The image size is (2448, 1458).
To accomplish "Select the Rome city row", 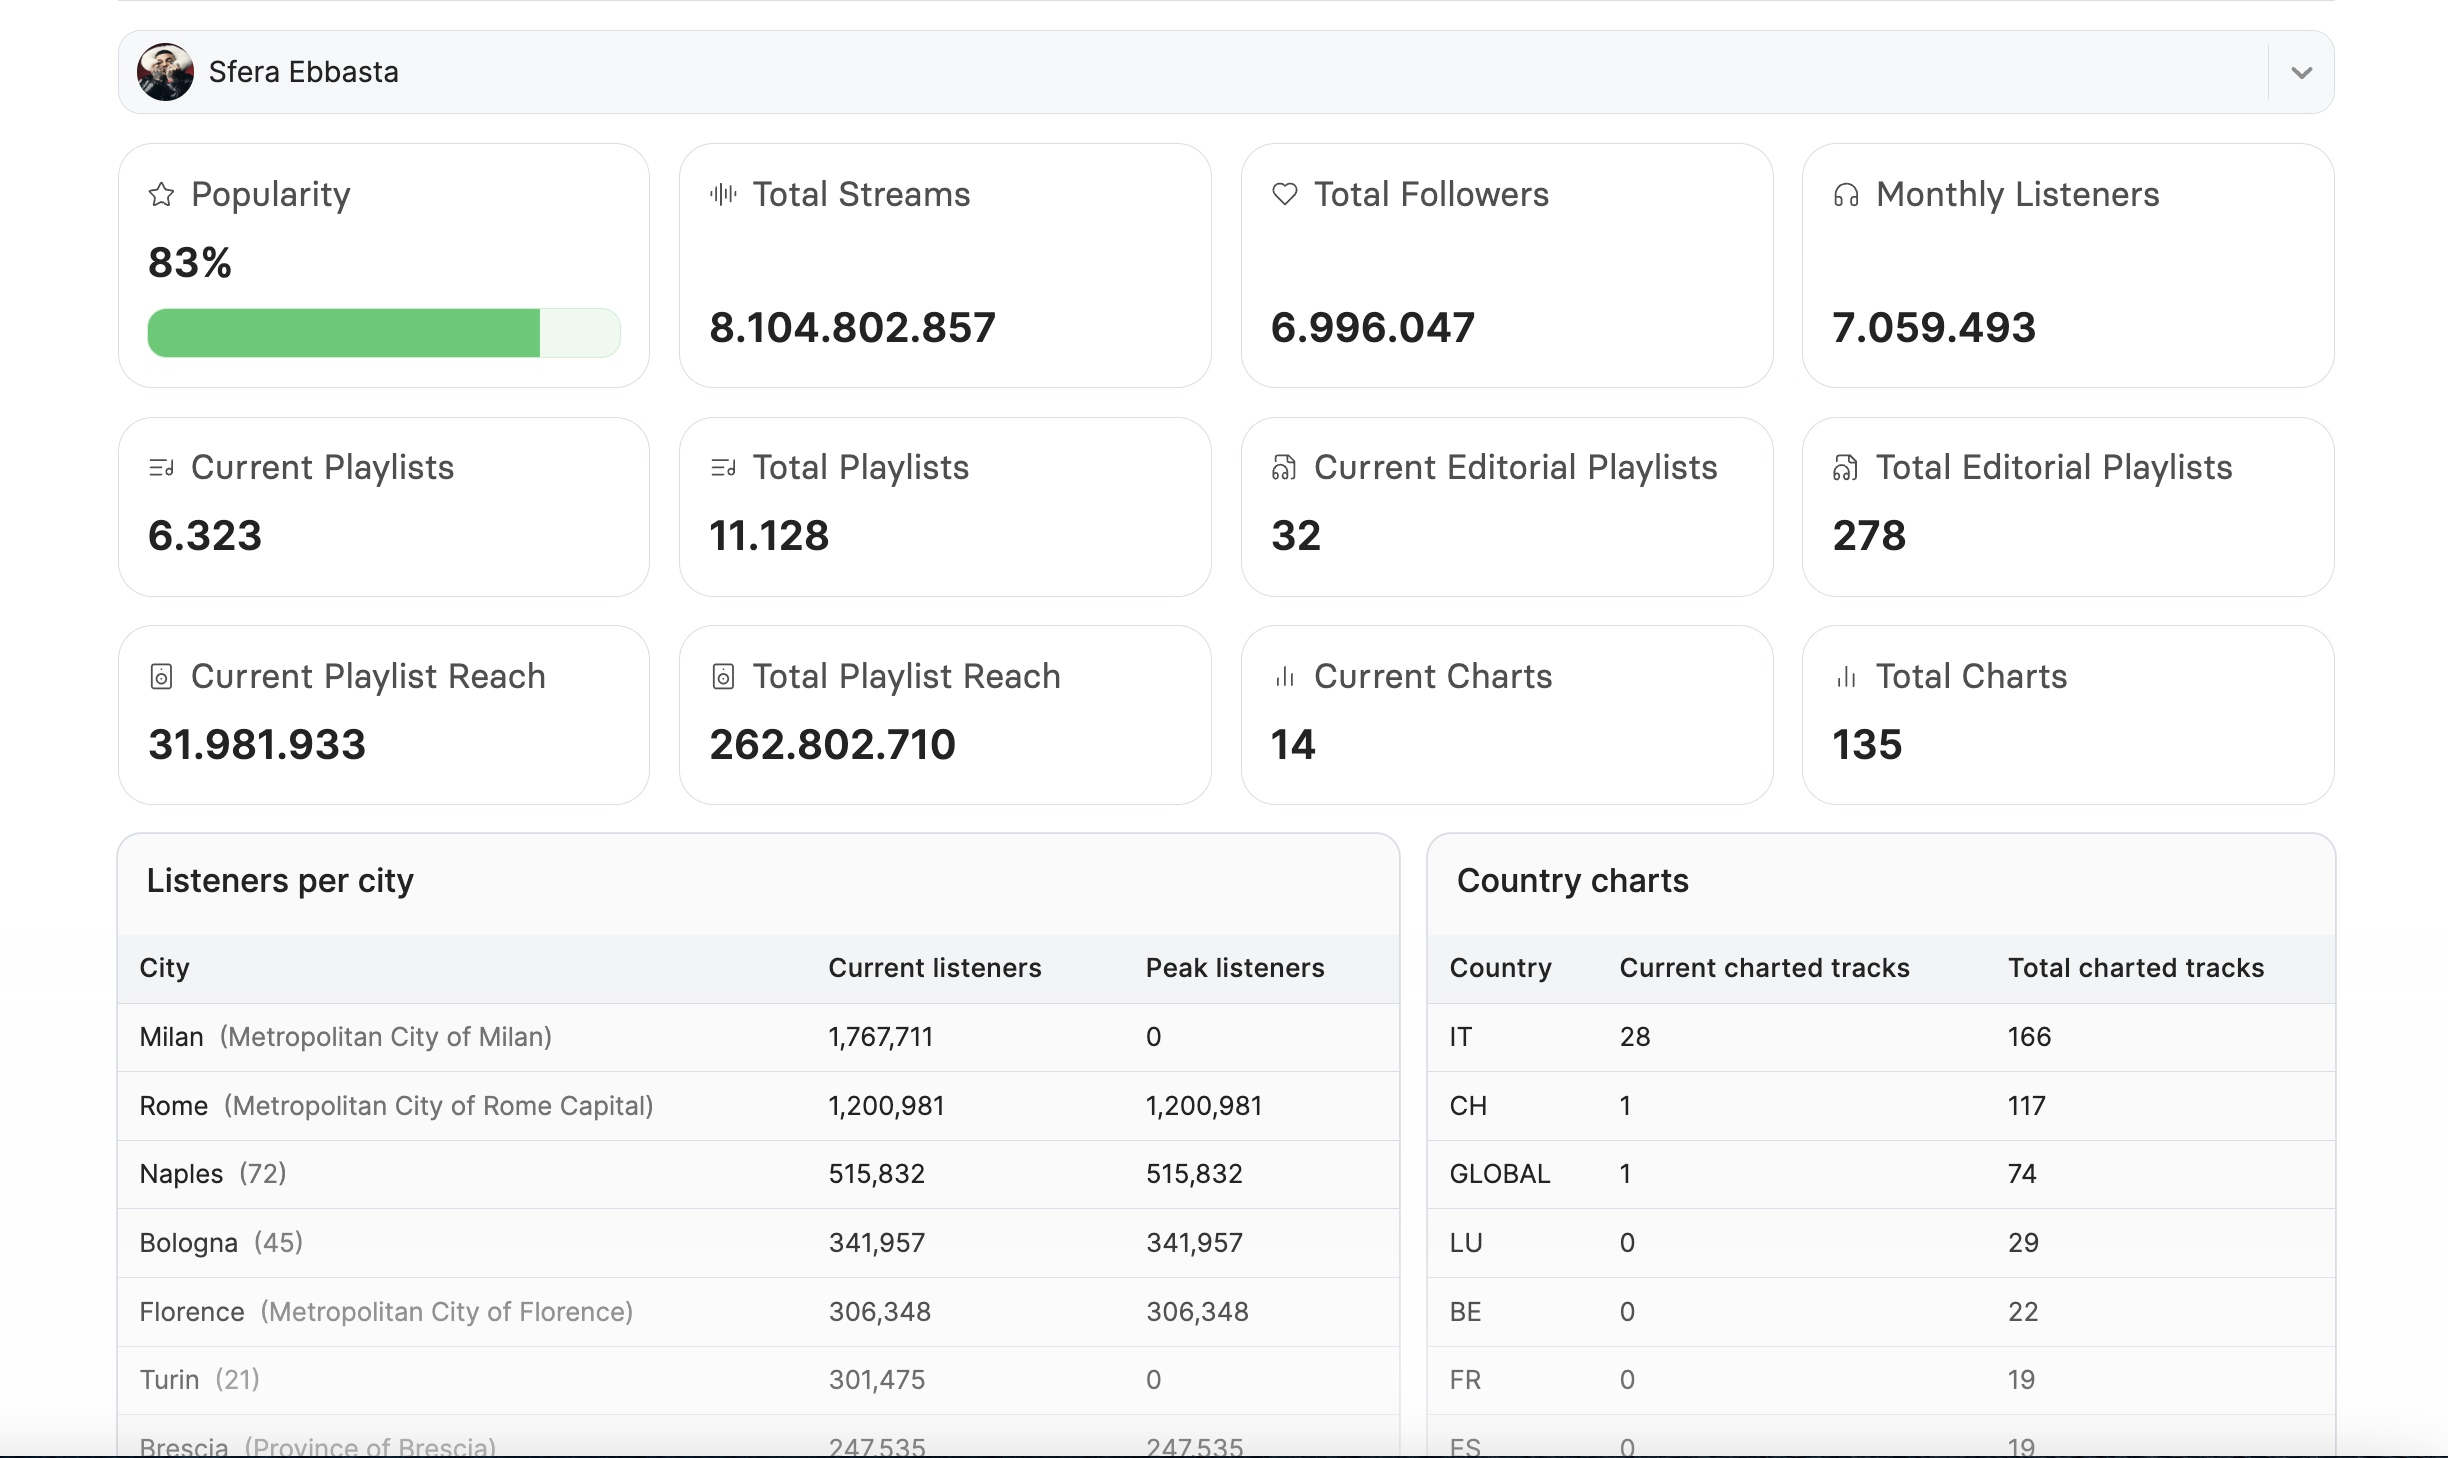I will [758, 1106].
